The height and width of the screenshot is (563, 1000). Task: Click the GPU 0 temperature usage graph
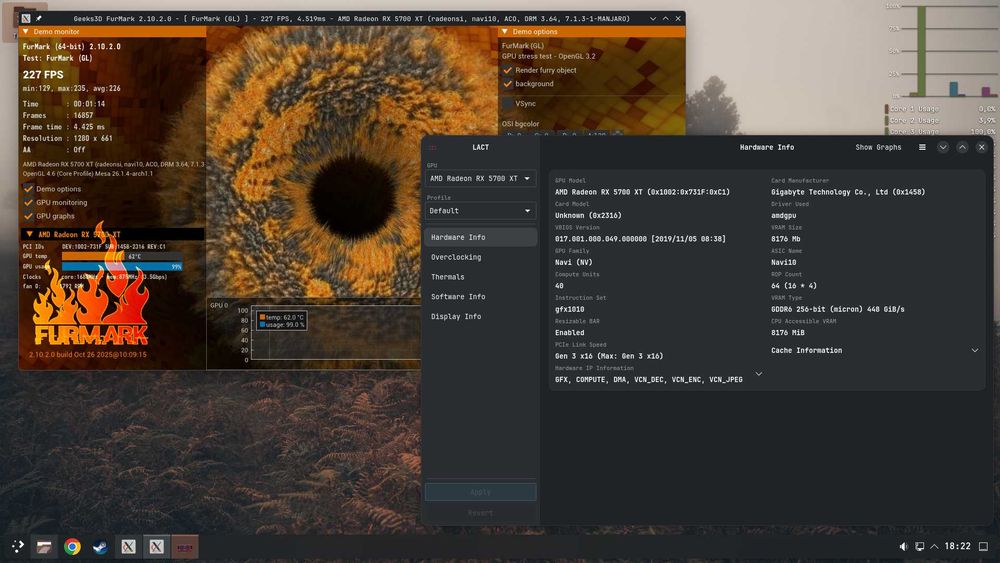coord(335,333)
